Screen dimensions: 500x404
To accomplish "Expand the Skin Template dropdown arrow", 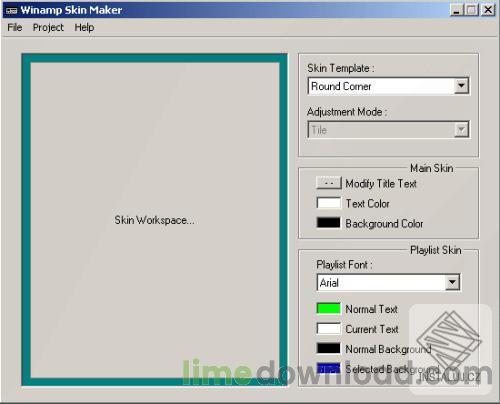I will click(461, 86).
